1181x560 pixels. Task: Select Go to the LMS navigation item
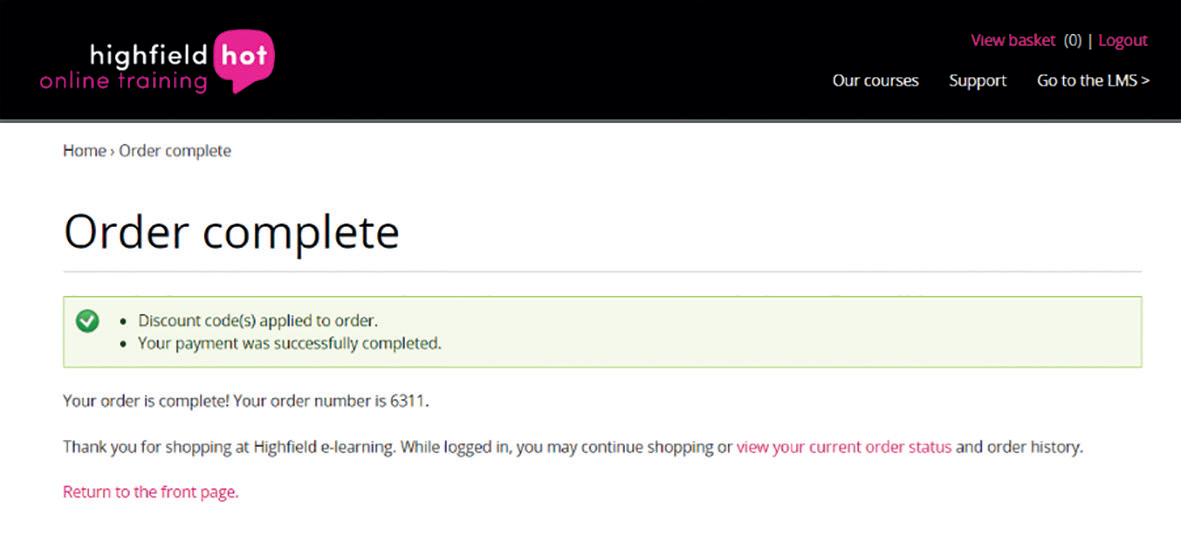tap(1092, 81)
